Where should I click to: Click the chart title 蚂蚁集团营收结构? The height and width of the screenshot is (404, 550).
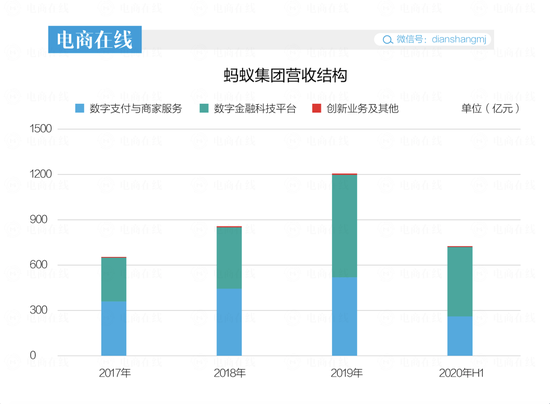point(286,75)
